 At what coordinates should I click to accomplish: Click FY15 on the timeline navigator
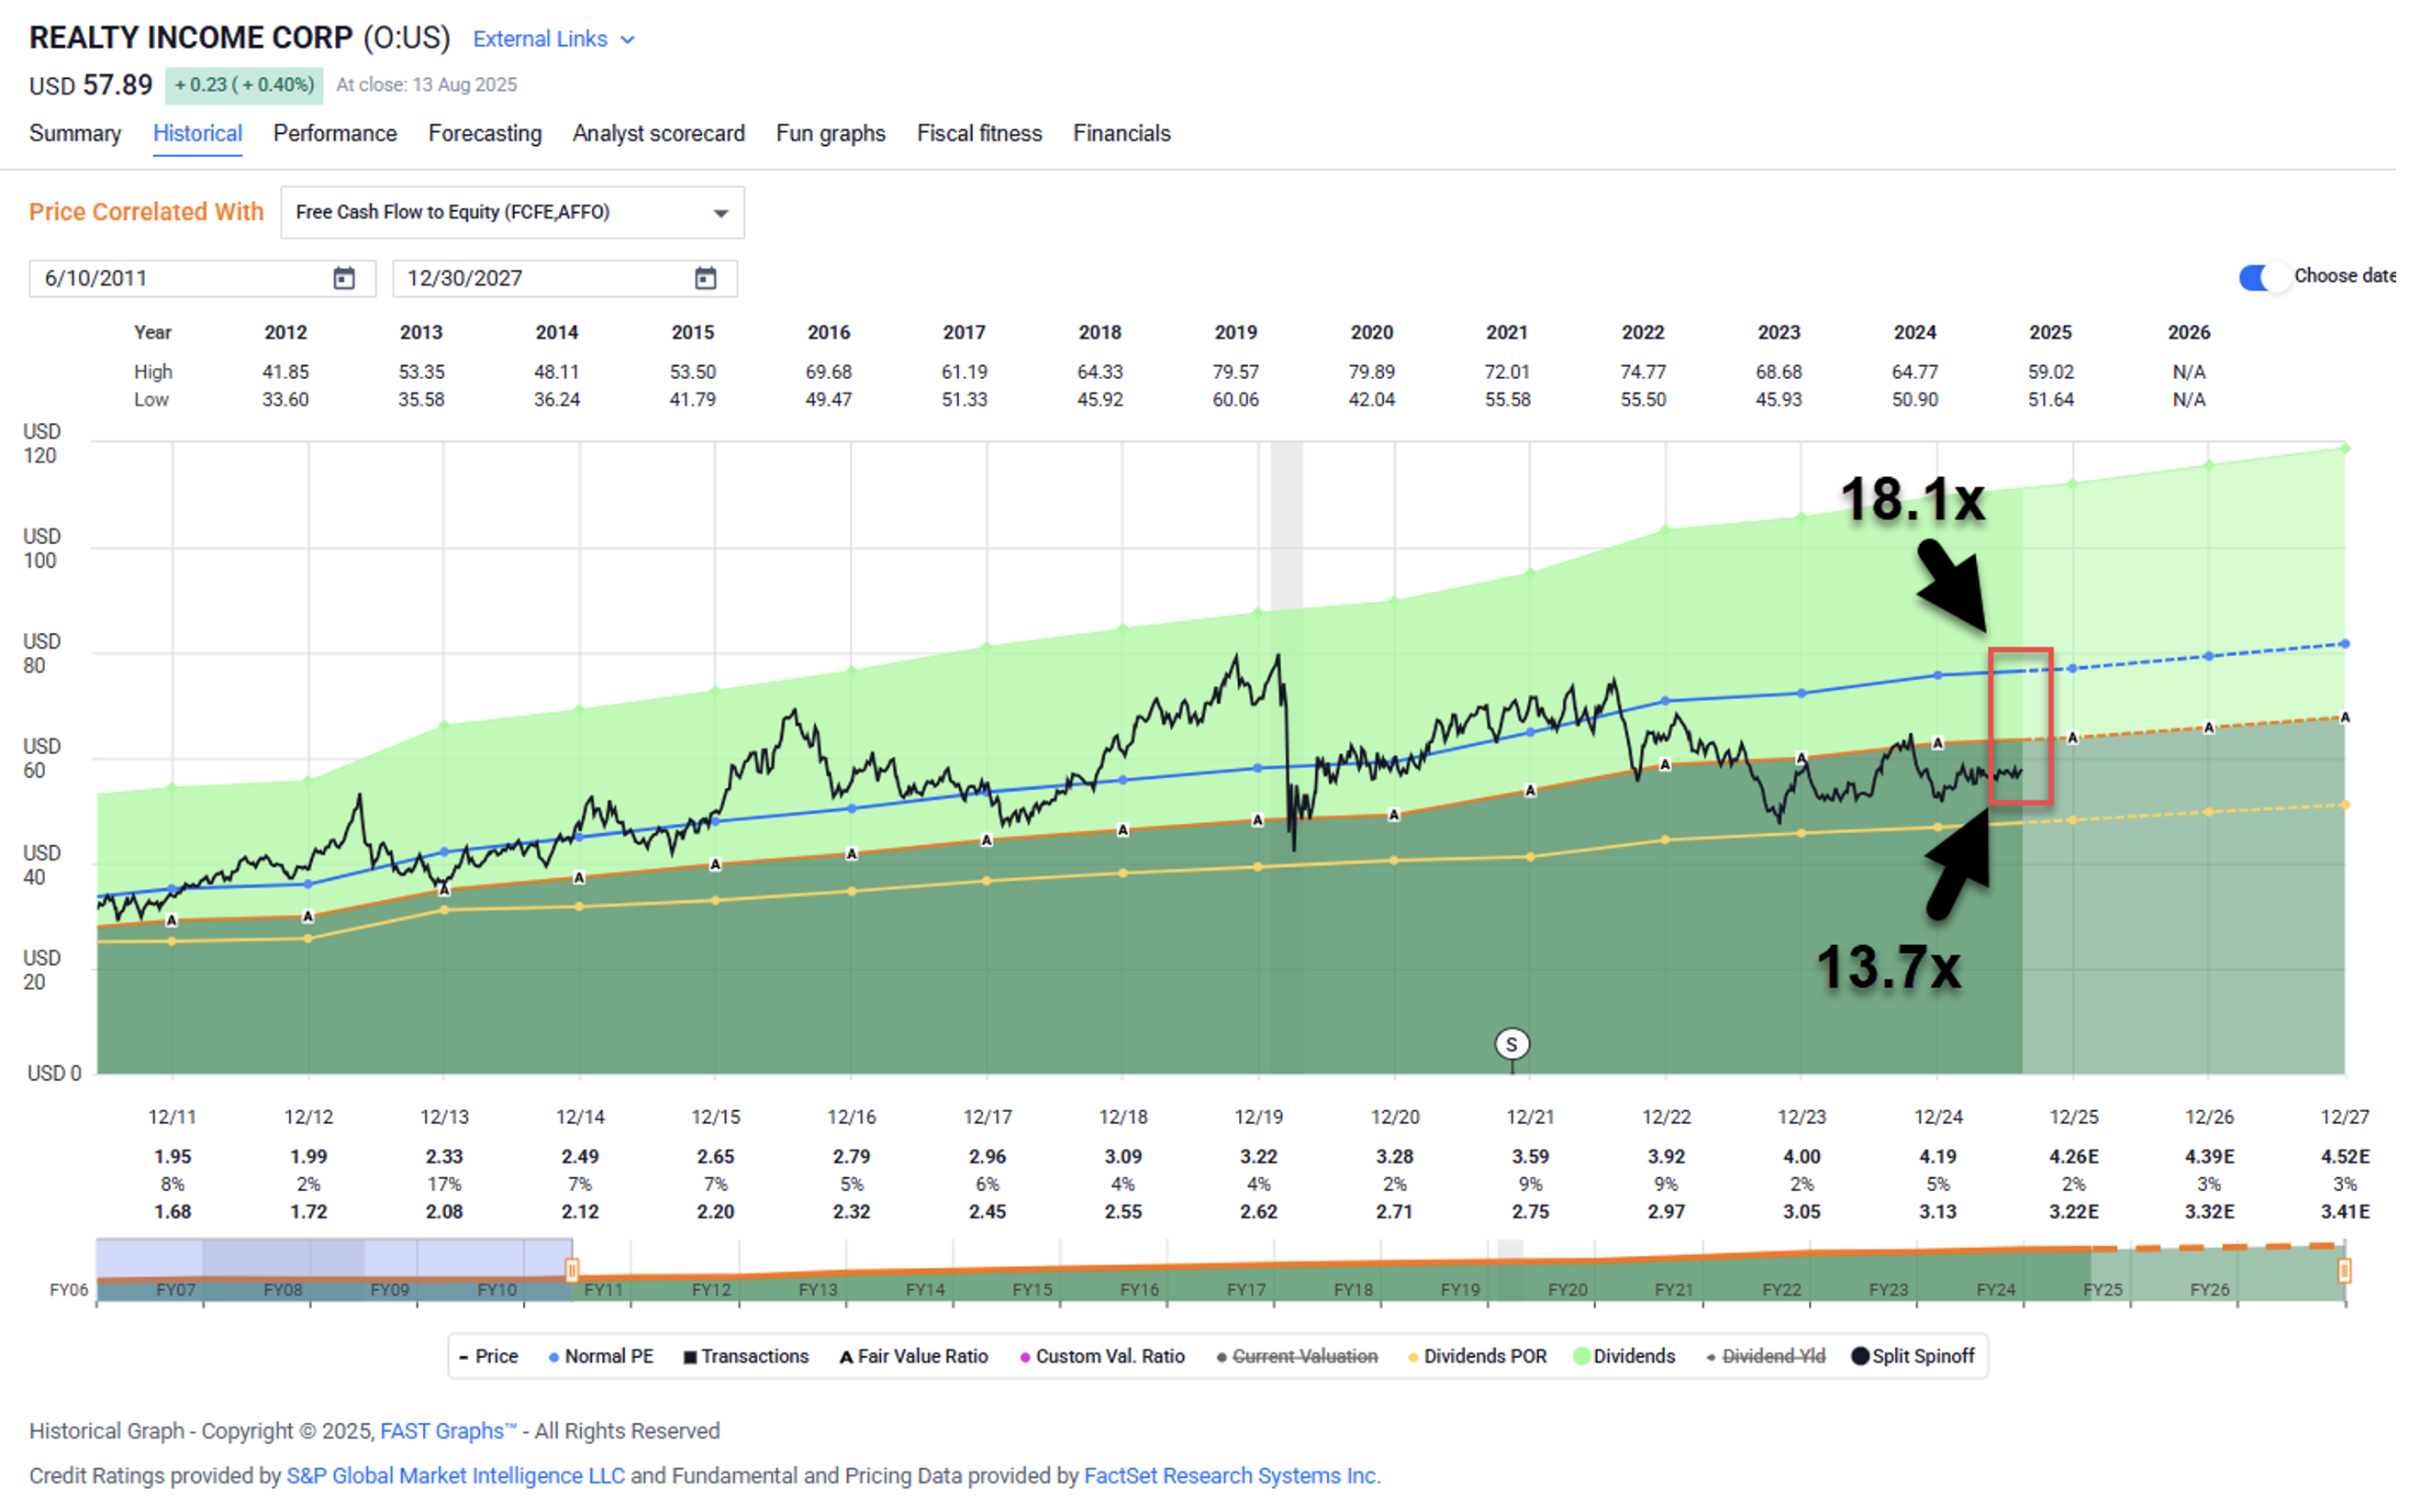click(1032, 1290)
